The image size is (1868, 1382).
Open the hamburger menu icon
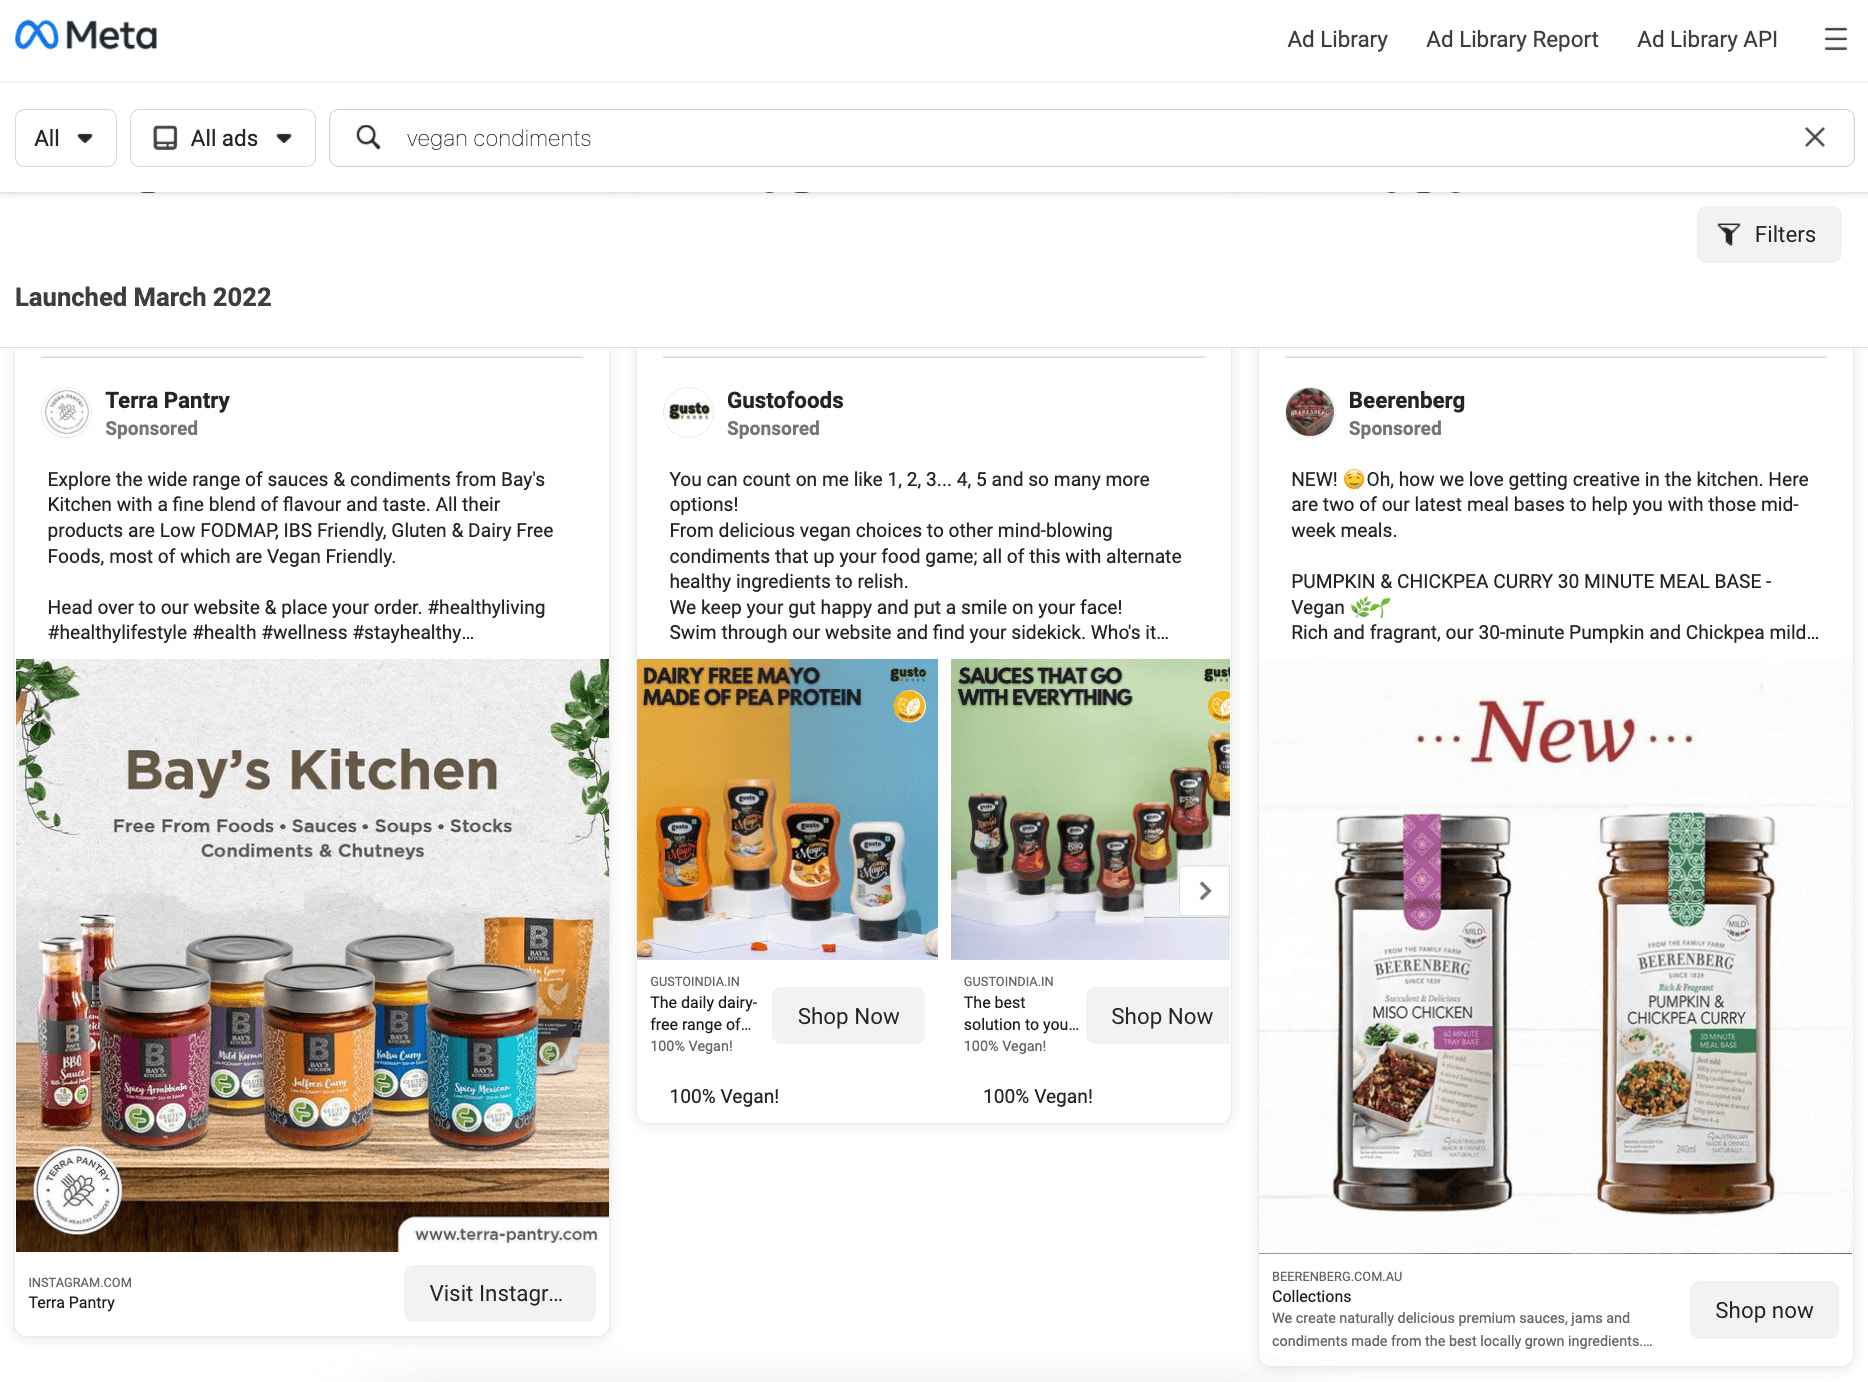pyautogui.click(x=1835, y=39)
